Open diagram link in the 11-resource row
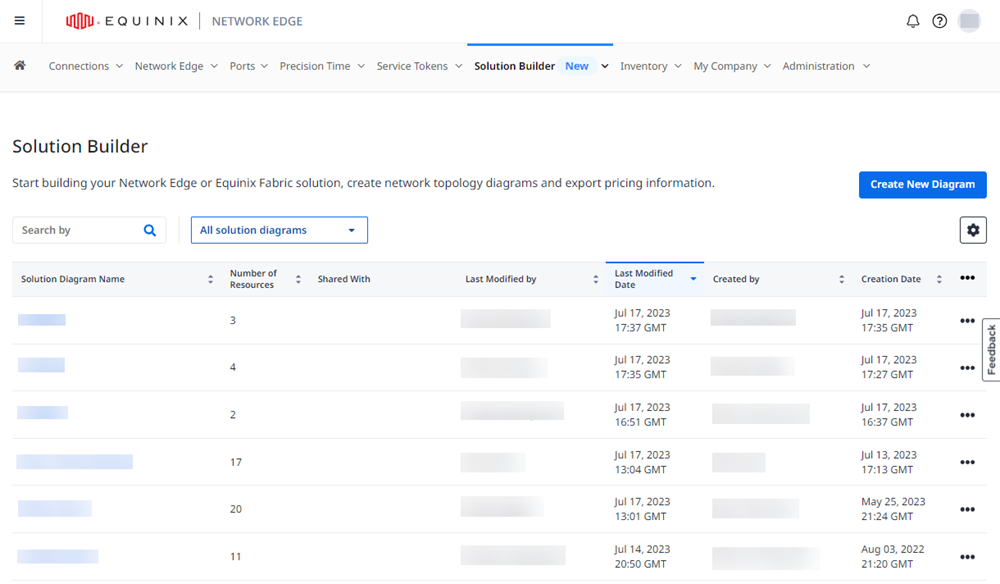Screen dimensions: 1000x584 click(57, 556)
